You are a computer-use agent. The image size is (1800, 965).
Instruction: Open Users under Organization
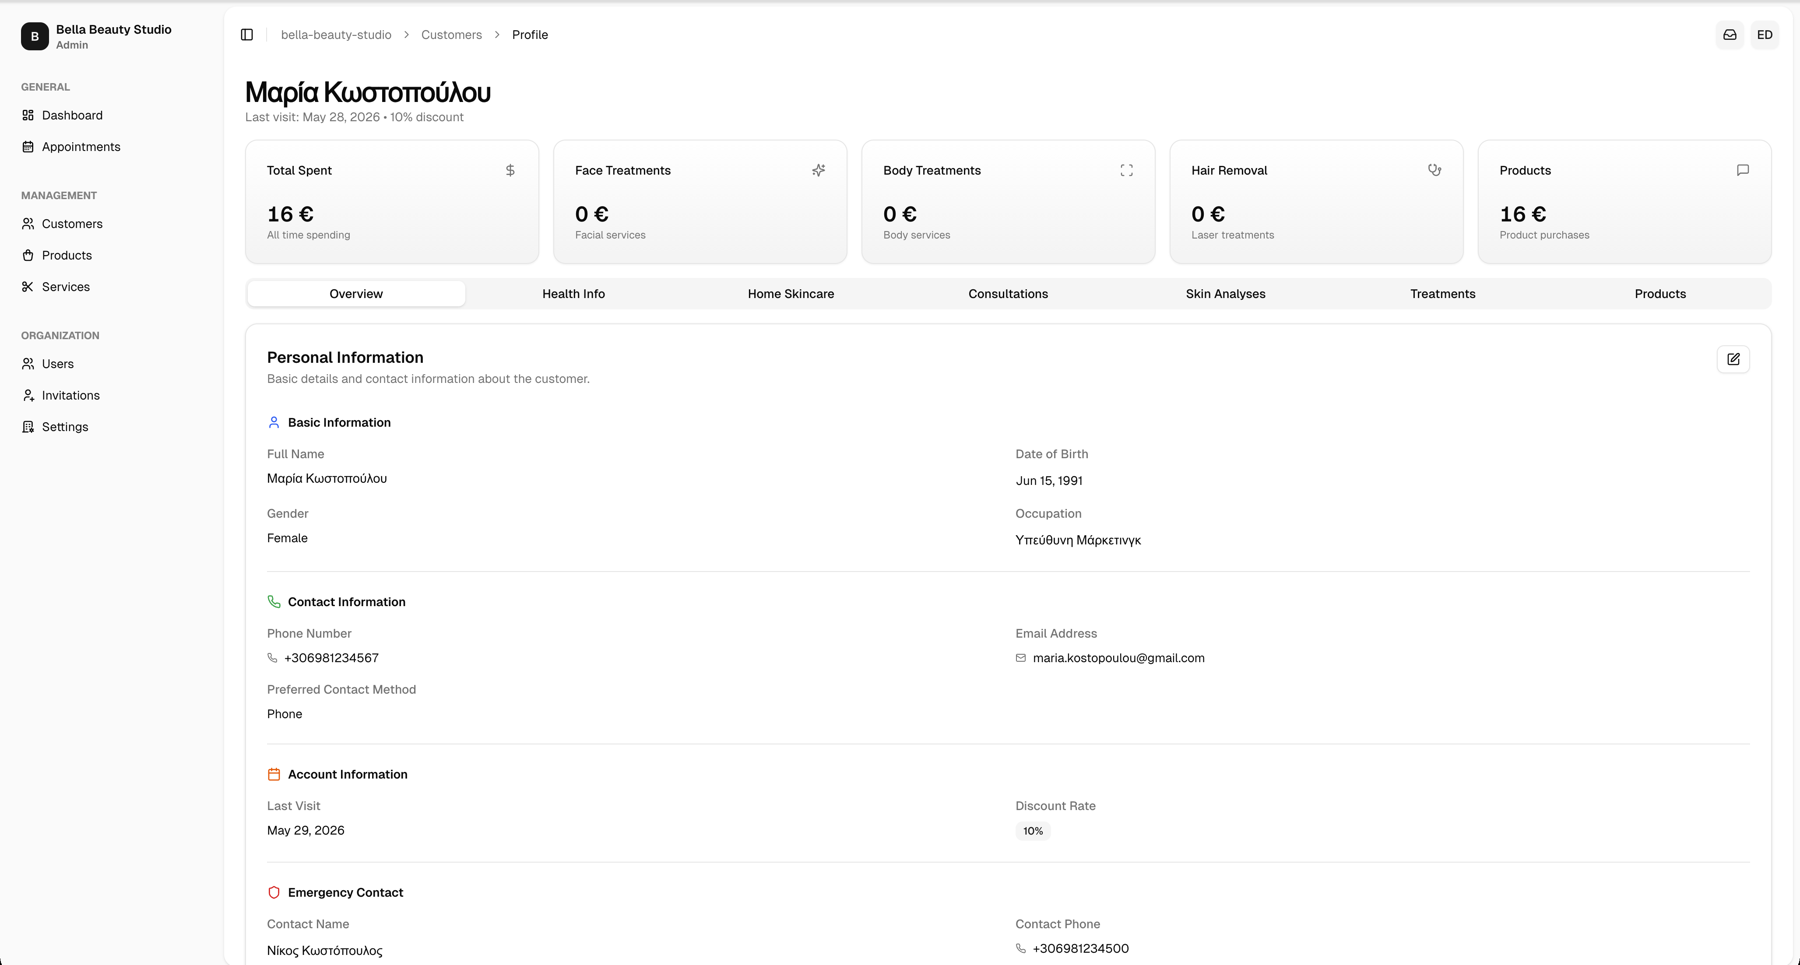pyautogui.click(x=111, y=364)
